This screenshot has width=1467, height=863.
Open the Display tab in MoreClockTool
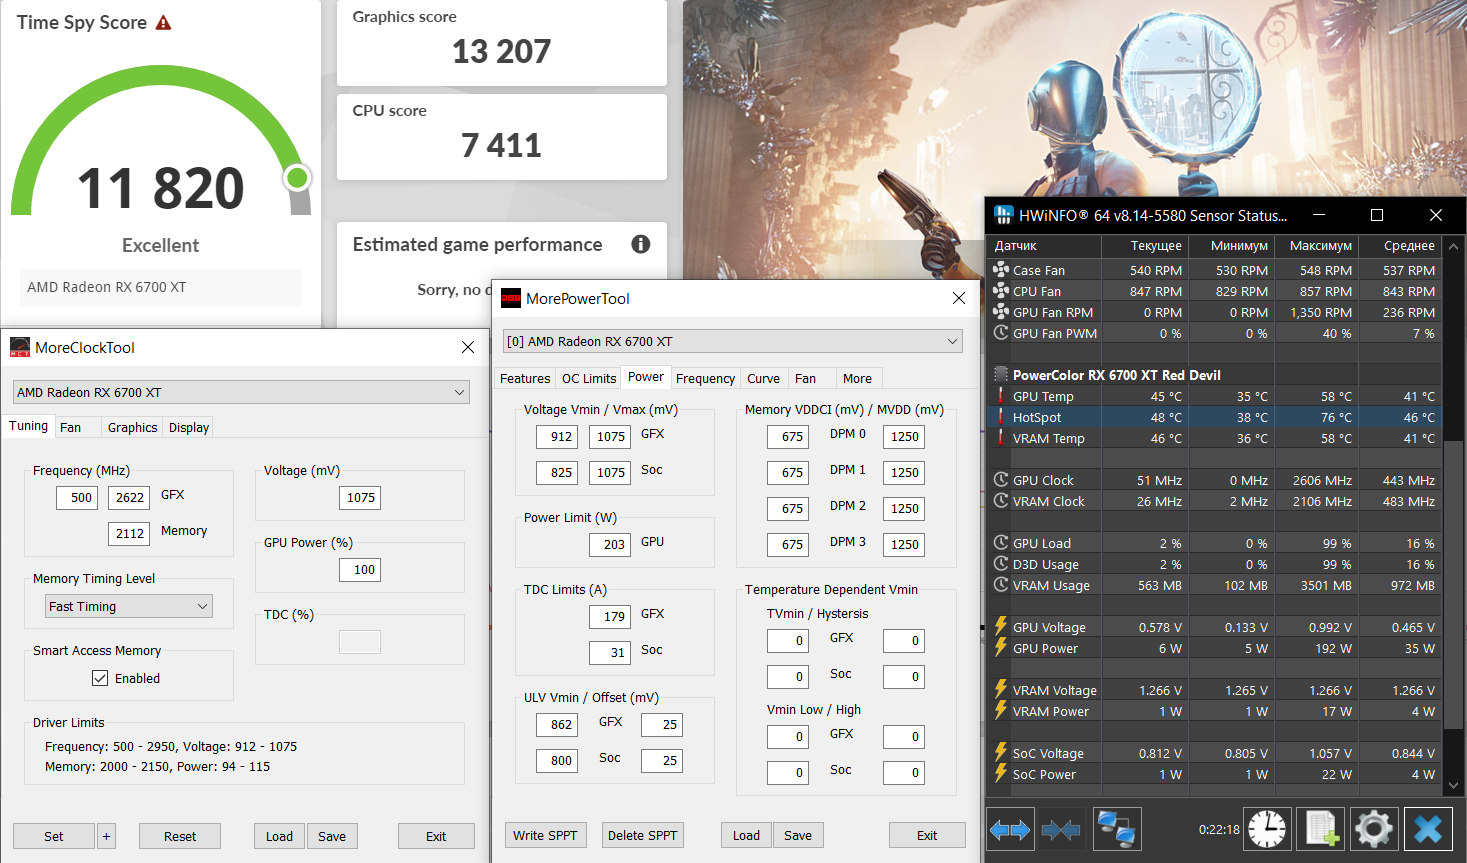189,427
